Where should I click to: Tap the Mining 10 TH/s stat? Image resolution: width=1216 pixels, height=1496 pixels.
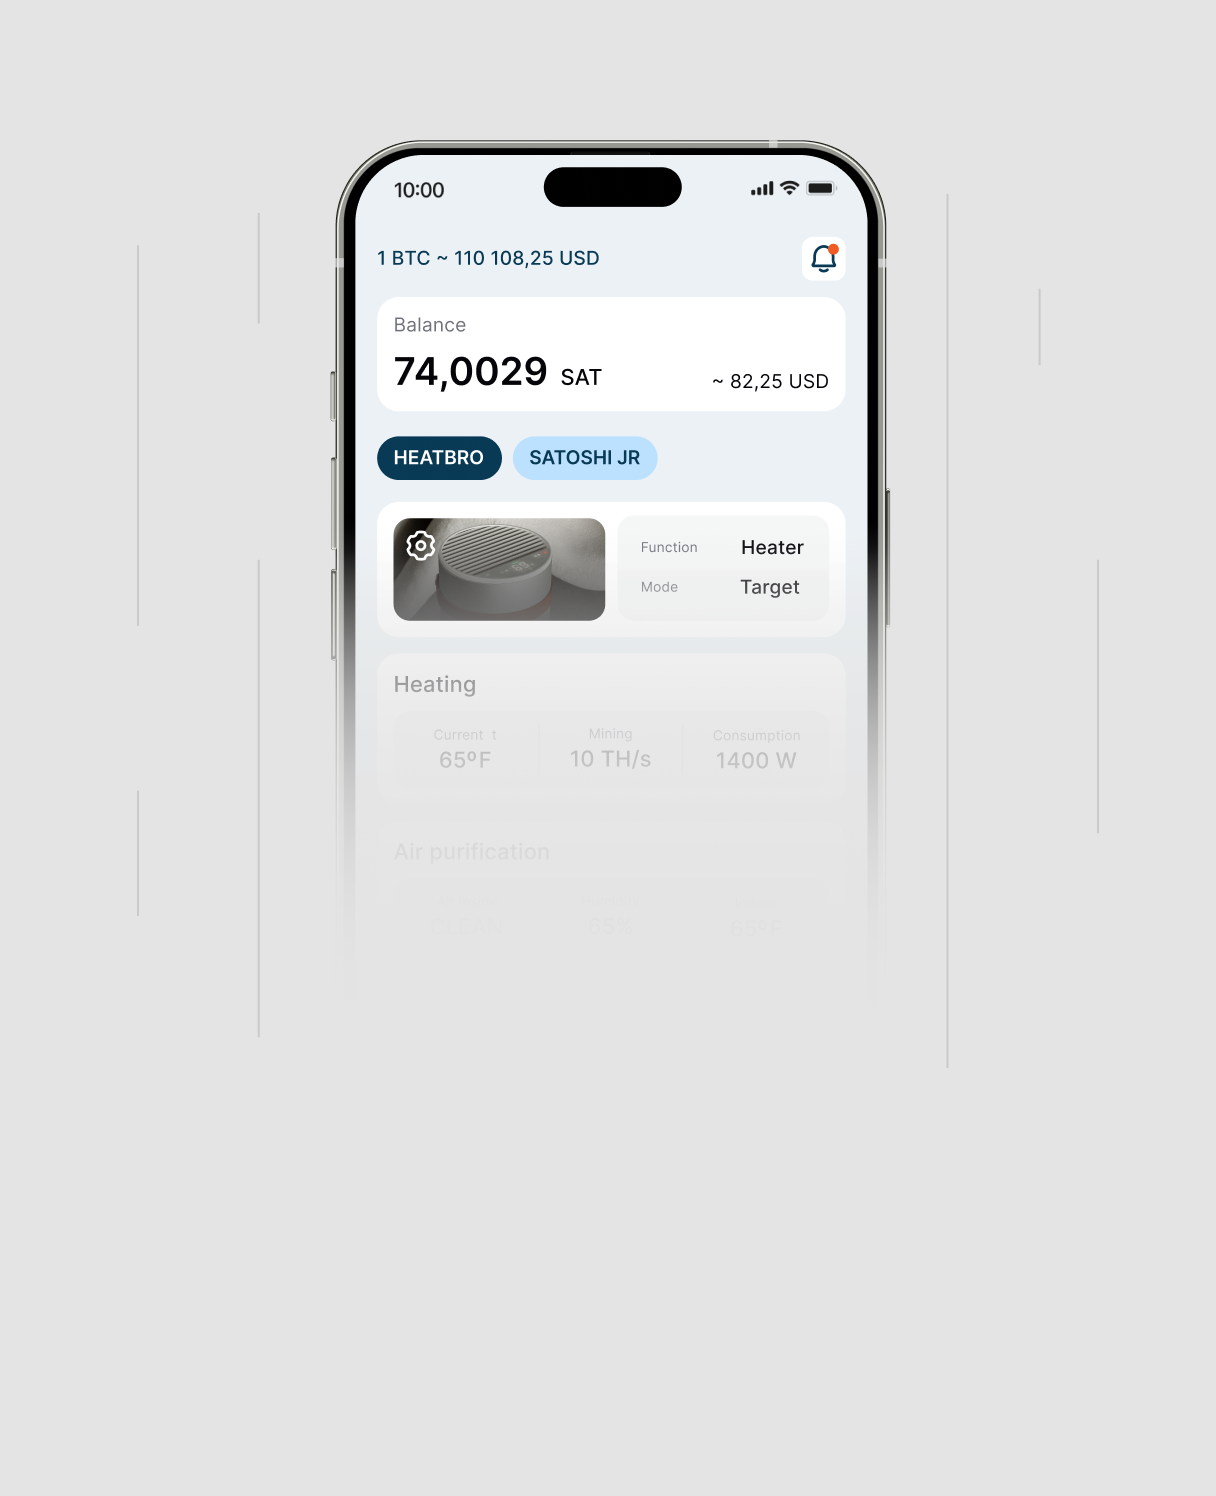tap(610, 749)
